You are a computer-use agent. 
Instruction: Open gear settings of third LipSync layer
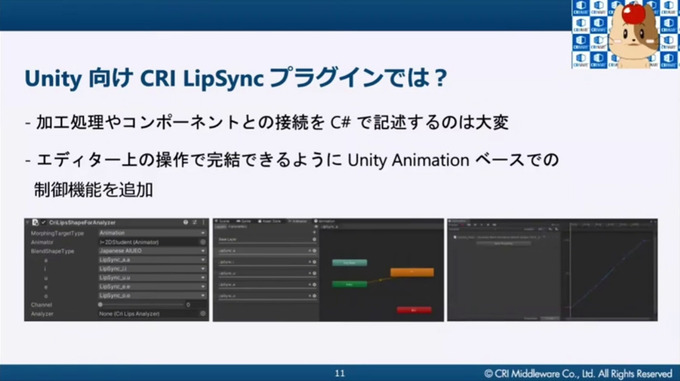coord(314,273)
